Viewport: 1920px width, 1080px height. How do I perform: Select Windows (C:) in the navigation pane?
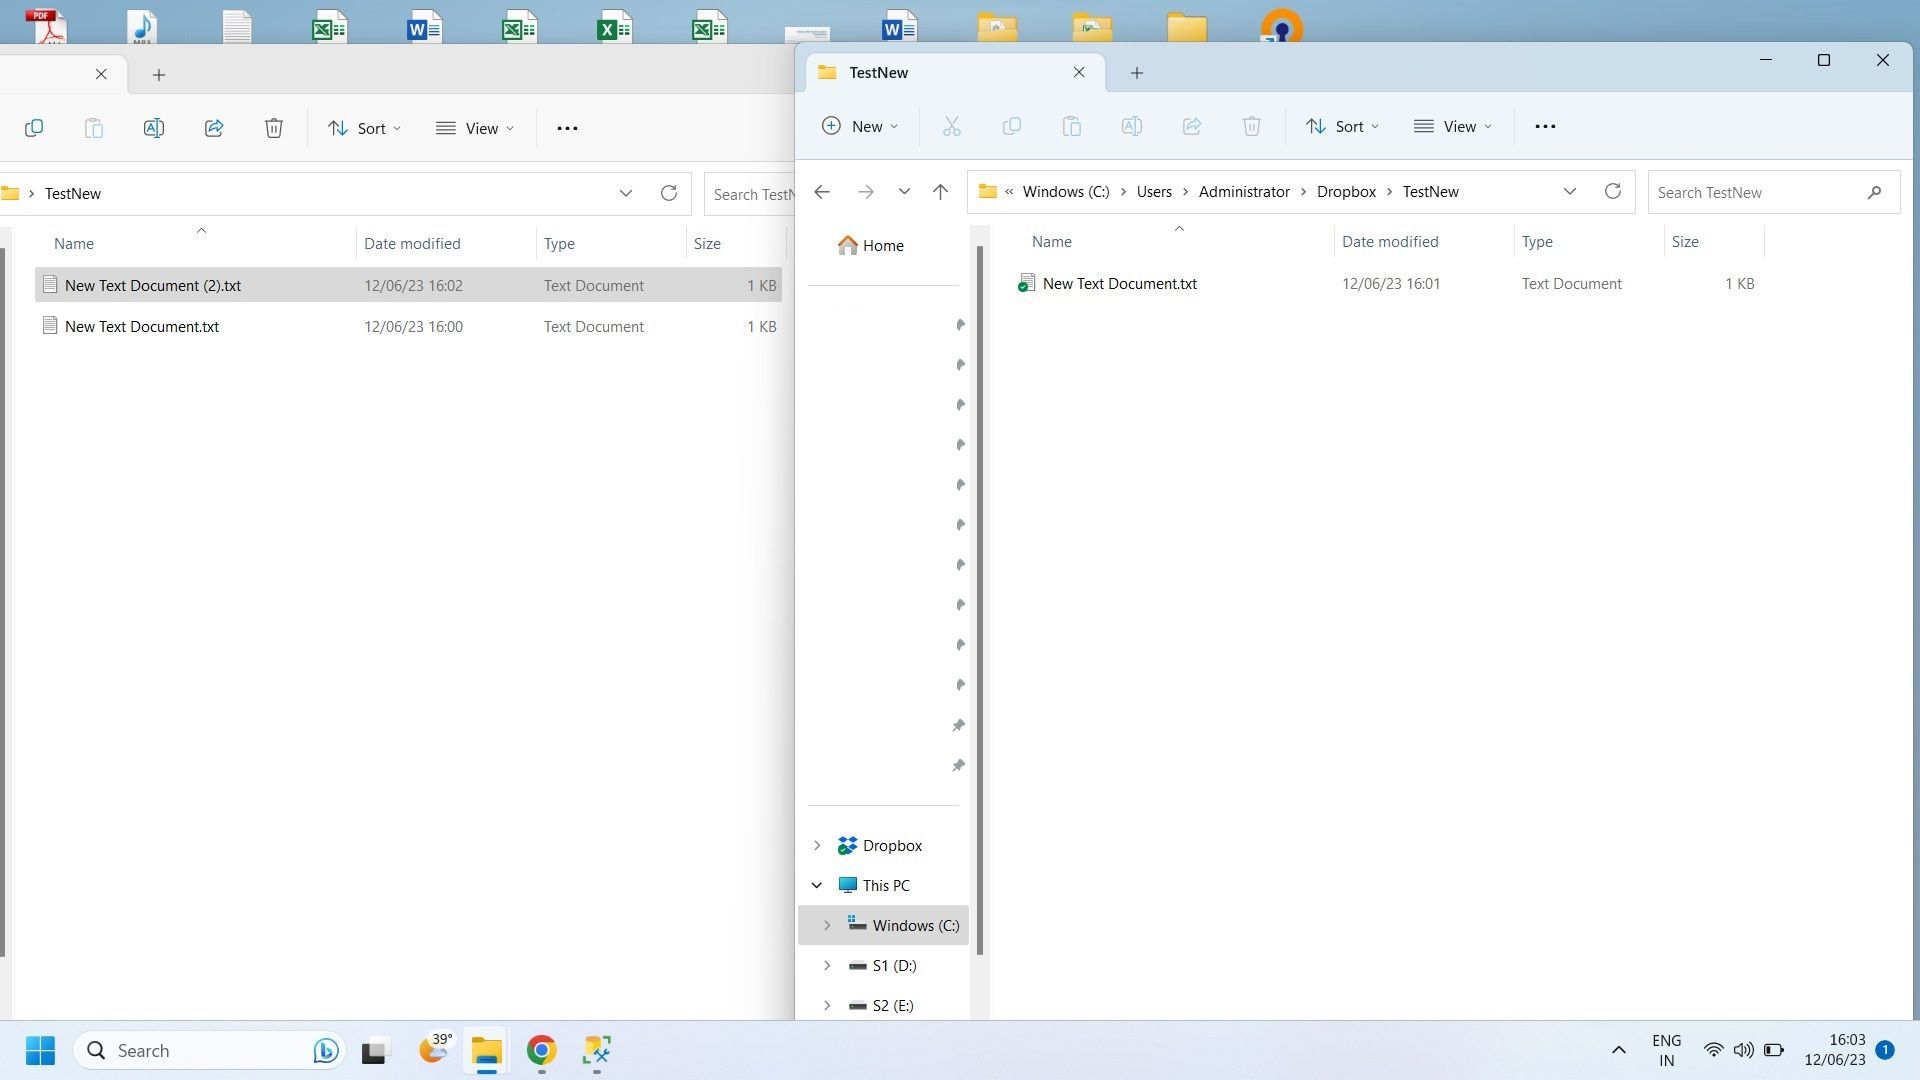click(x=884, y=925)
